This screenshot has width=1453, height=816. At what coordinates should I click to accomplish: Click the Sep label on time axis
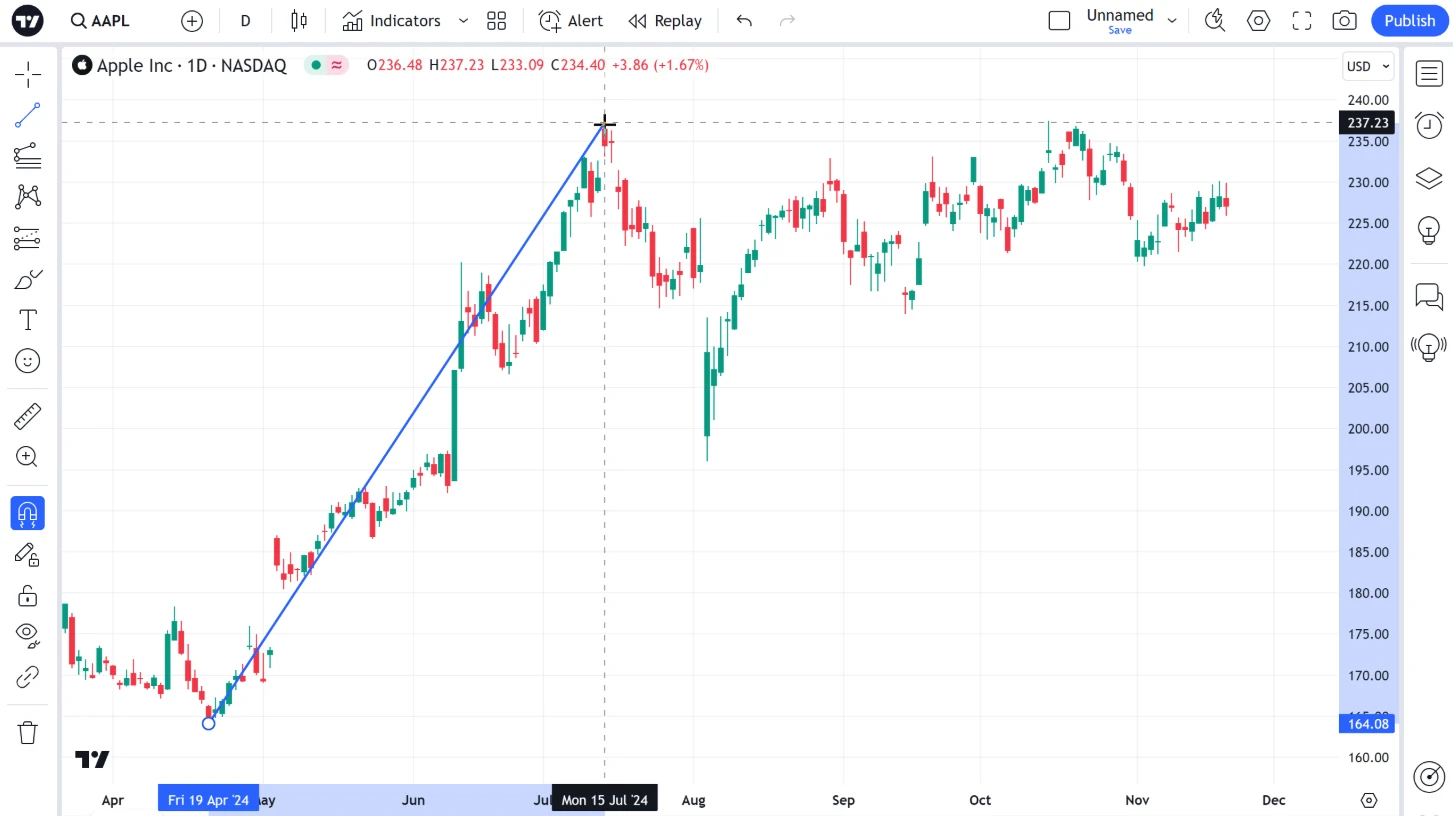pyautogui.click(x=843, y=800)
